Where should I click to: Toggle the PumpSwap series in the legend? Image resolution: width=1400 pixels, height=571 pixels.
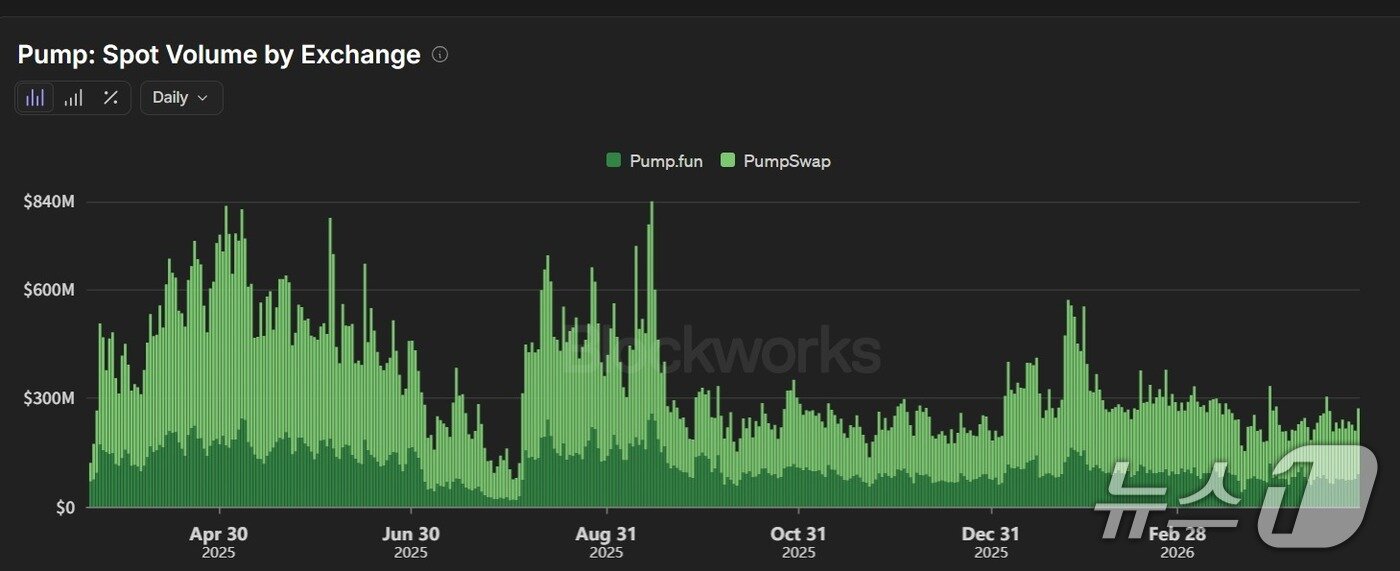click(x=786, y=161)
